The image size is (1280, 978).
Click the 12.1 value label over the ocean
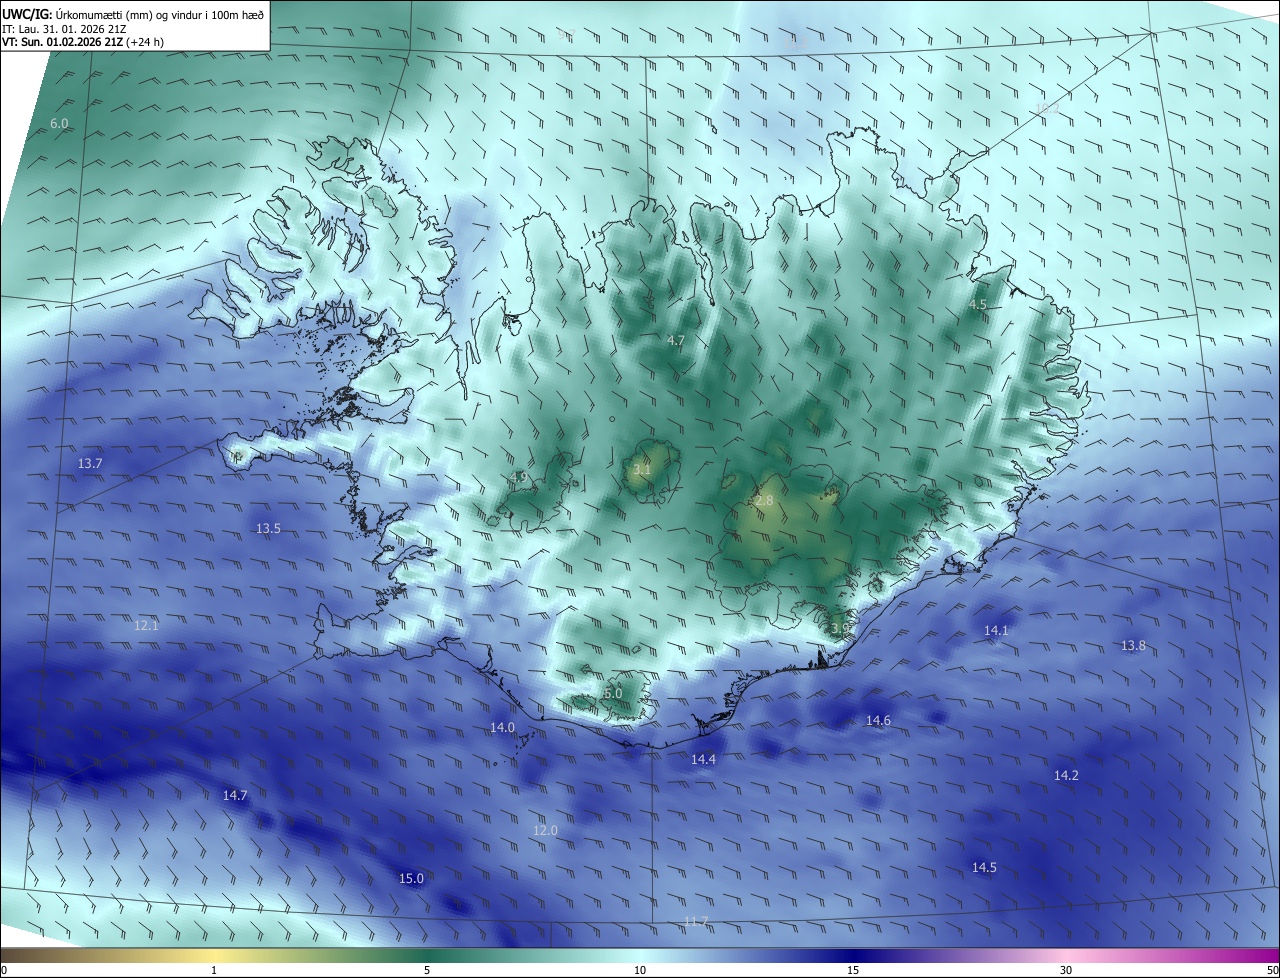(146, 625)
